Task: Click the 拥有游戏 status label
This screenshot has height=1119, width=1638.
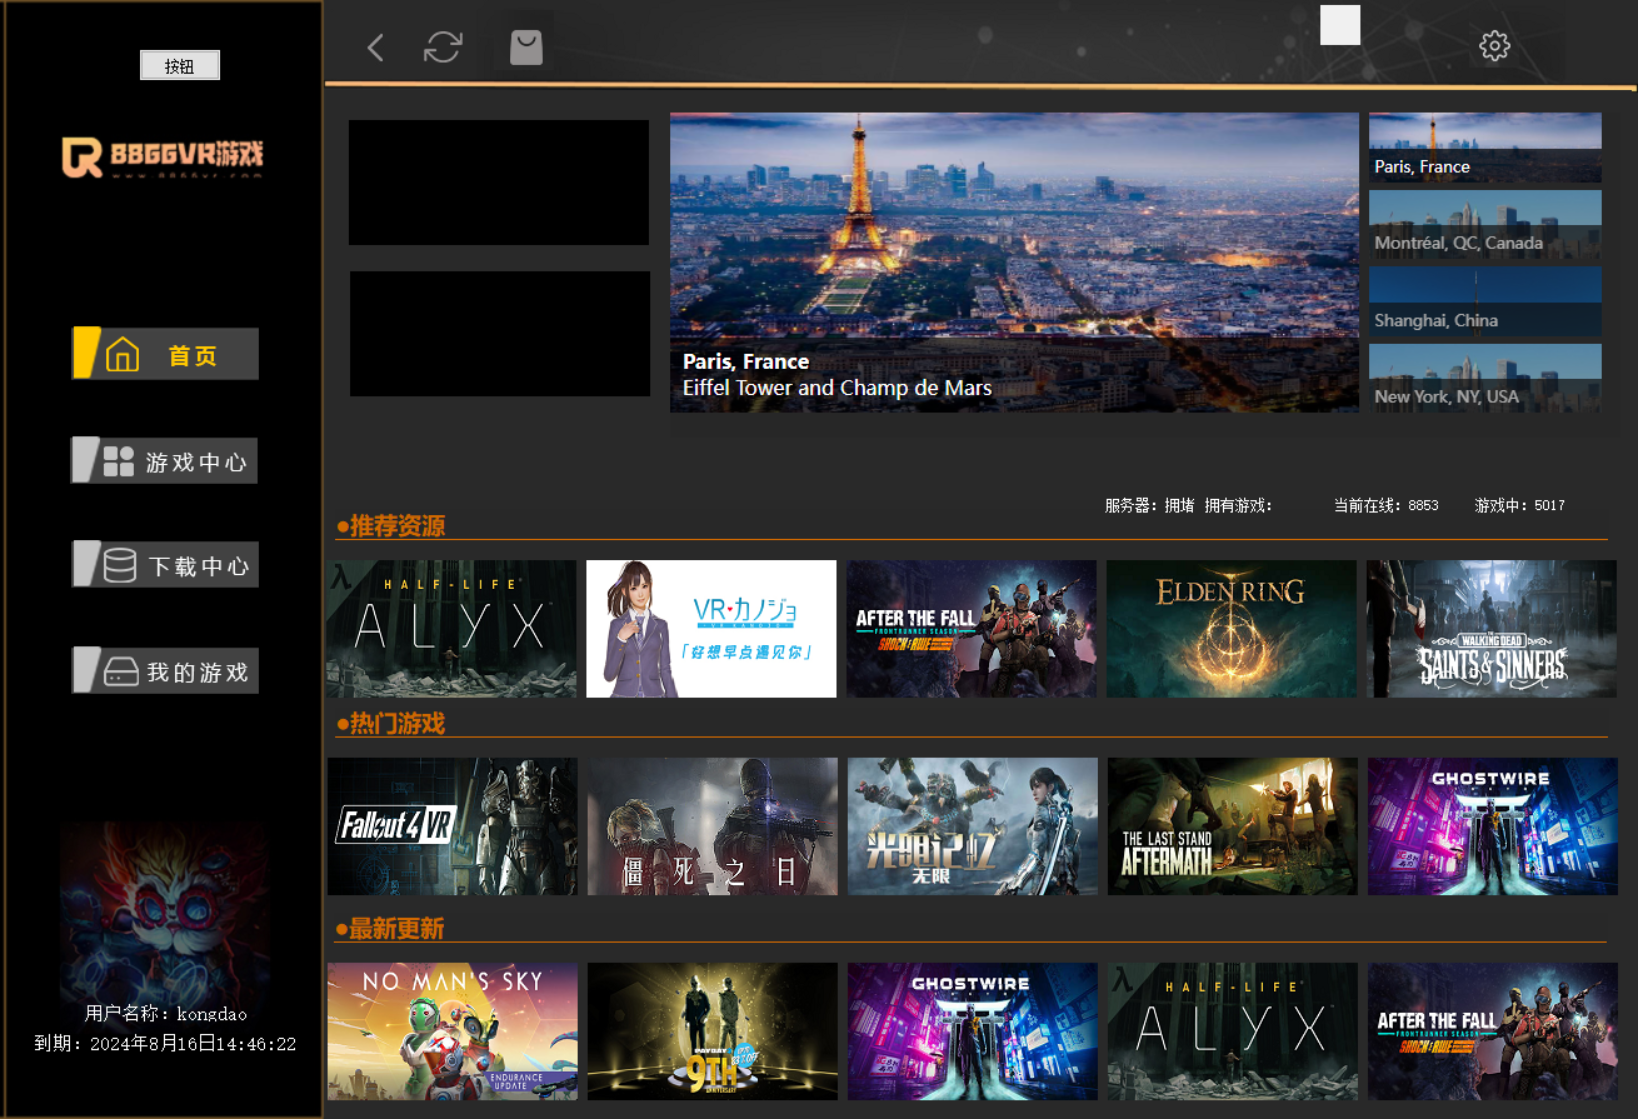Action: pos(1238,506)
